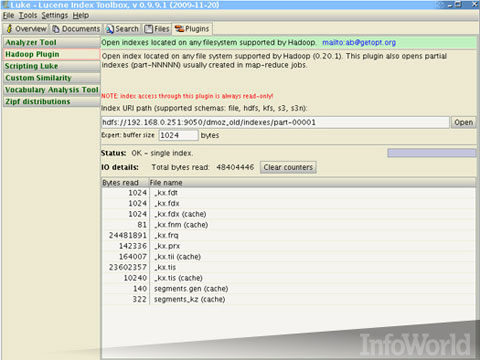Open the Search tab

pos(122,29)
